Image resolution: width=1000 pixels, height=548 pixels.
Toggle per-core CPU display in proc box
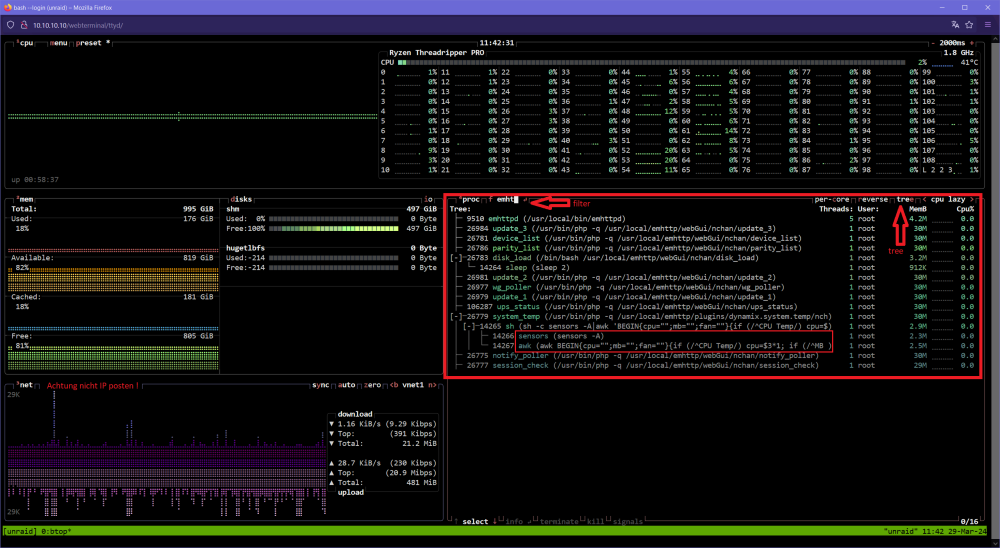click(x=832, y=200)
